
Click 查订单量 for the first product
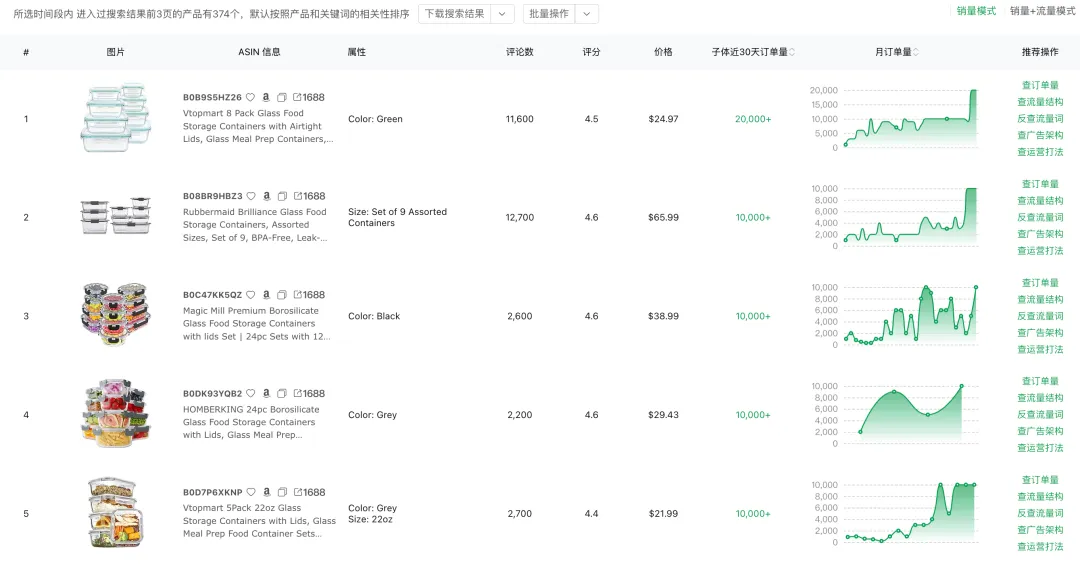(1040, 85)
